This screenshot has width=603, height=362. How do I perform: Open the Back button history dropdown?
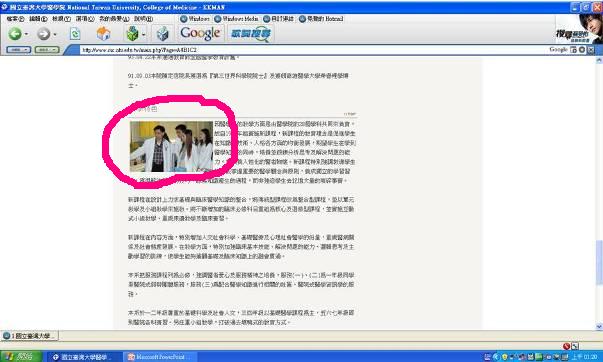pos(26,34)
